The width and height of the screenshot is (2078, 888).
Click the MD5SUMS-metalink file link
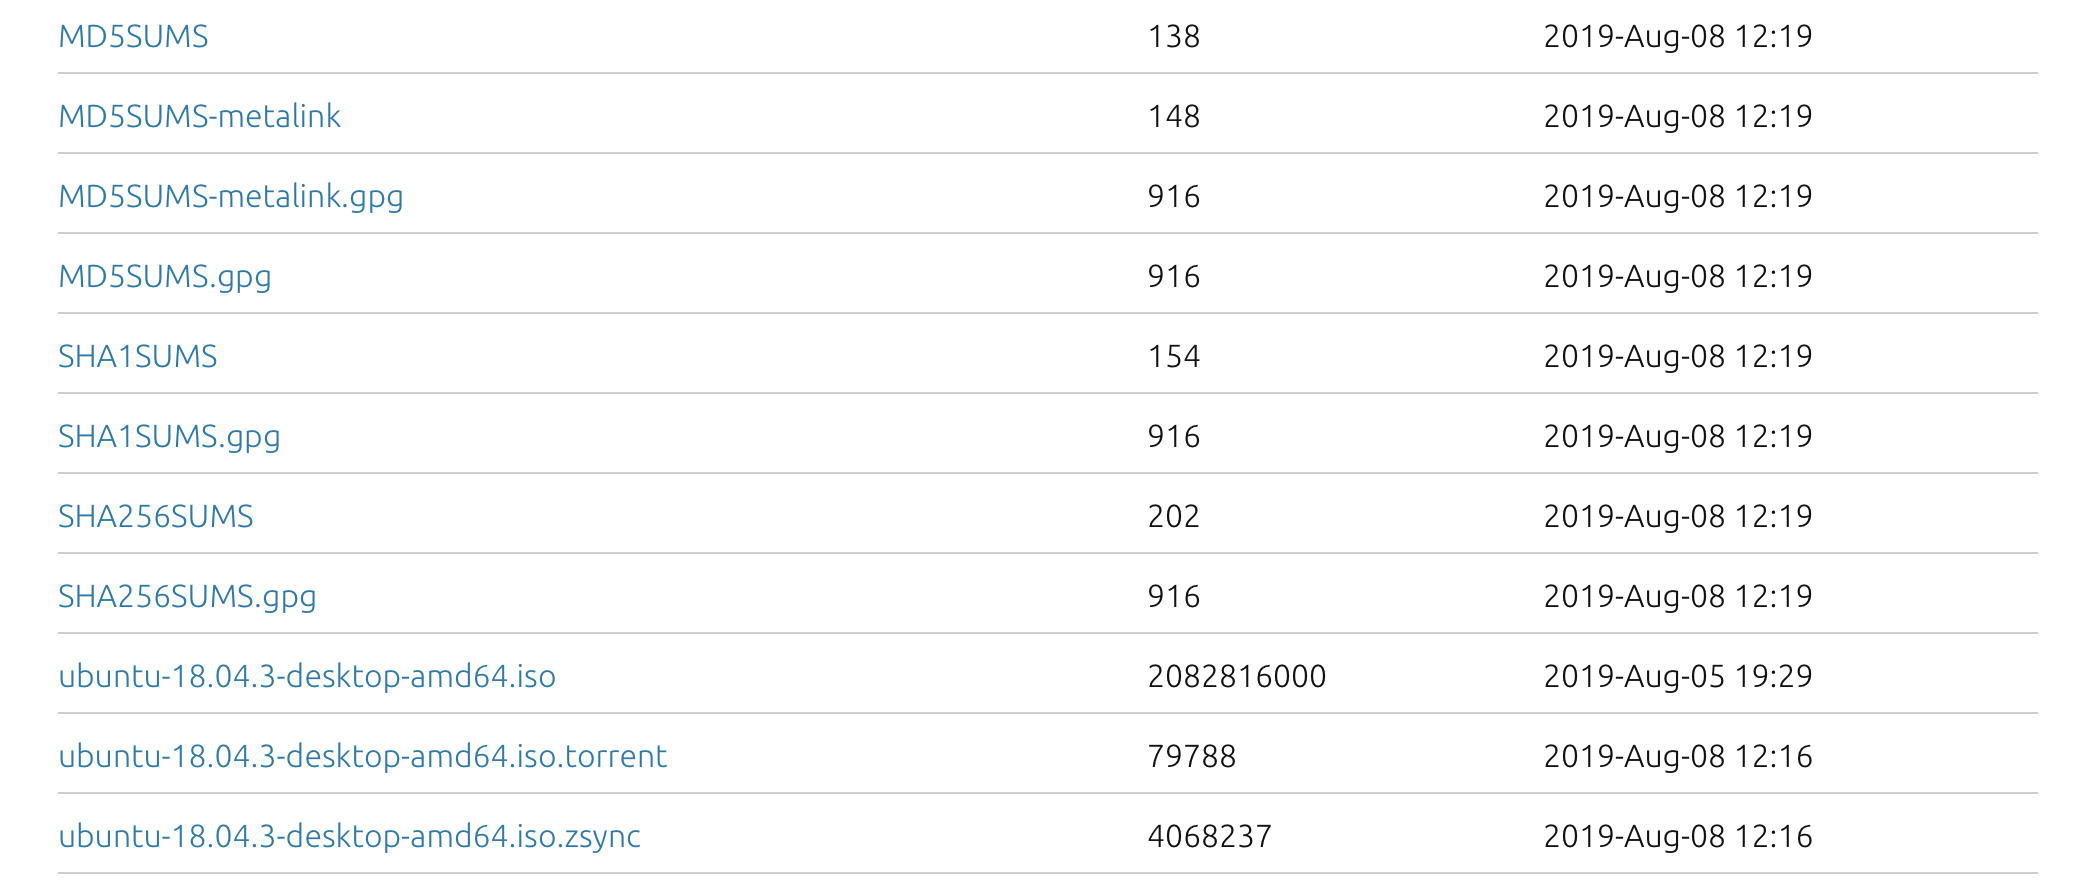coord(199,117)
